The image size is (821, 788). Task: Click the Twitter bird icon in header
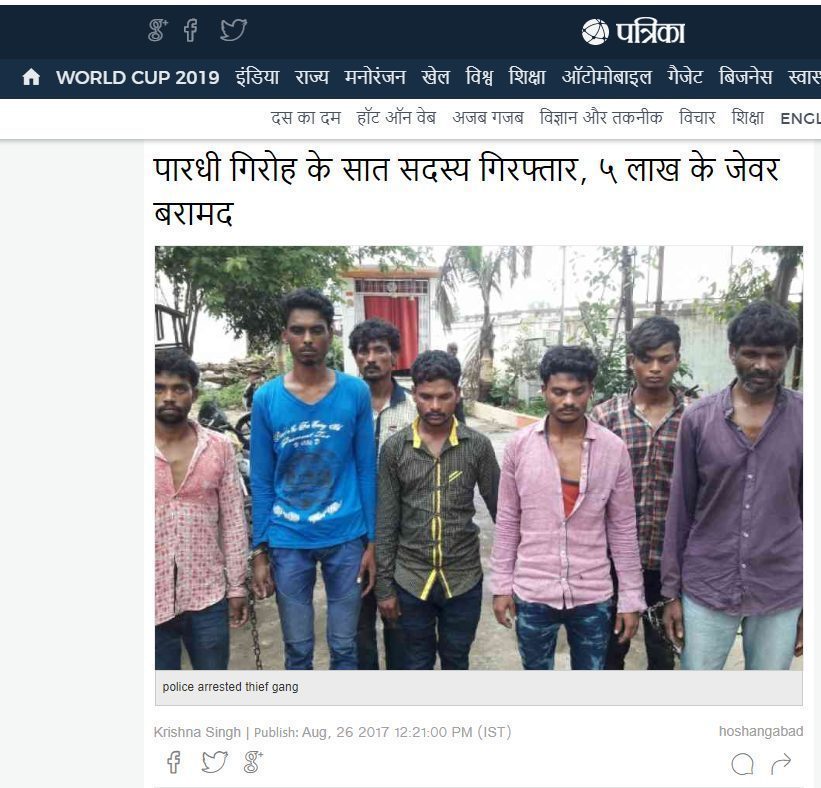(x=233, y=30)
